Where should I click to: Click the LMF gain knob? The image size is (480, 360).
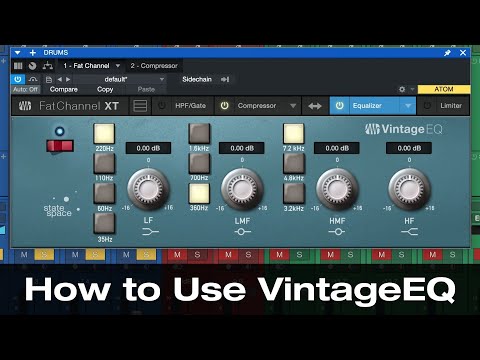[x=242, y=189]
